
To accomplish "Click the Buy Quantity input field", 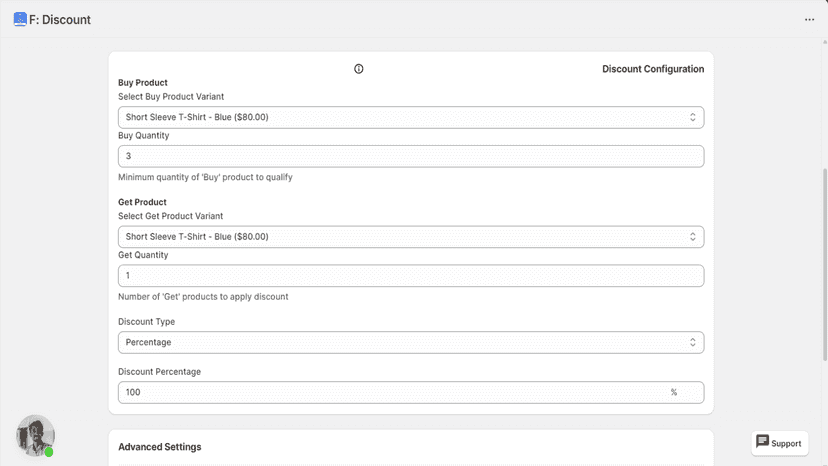I will 411,156.
